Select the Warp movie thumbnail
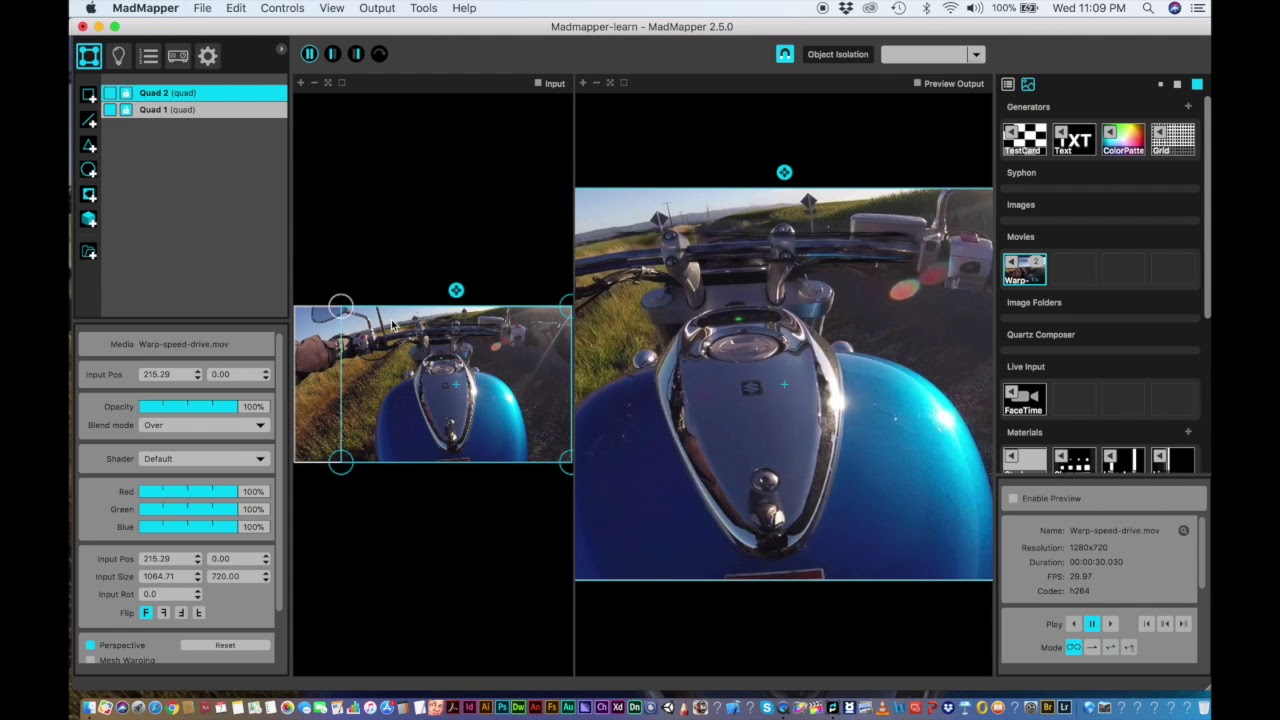Screen dimensions: 1280x720 point(1025,269)
